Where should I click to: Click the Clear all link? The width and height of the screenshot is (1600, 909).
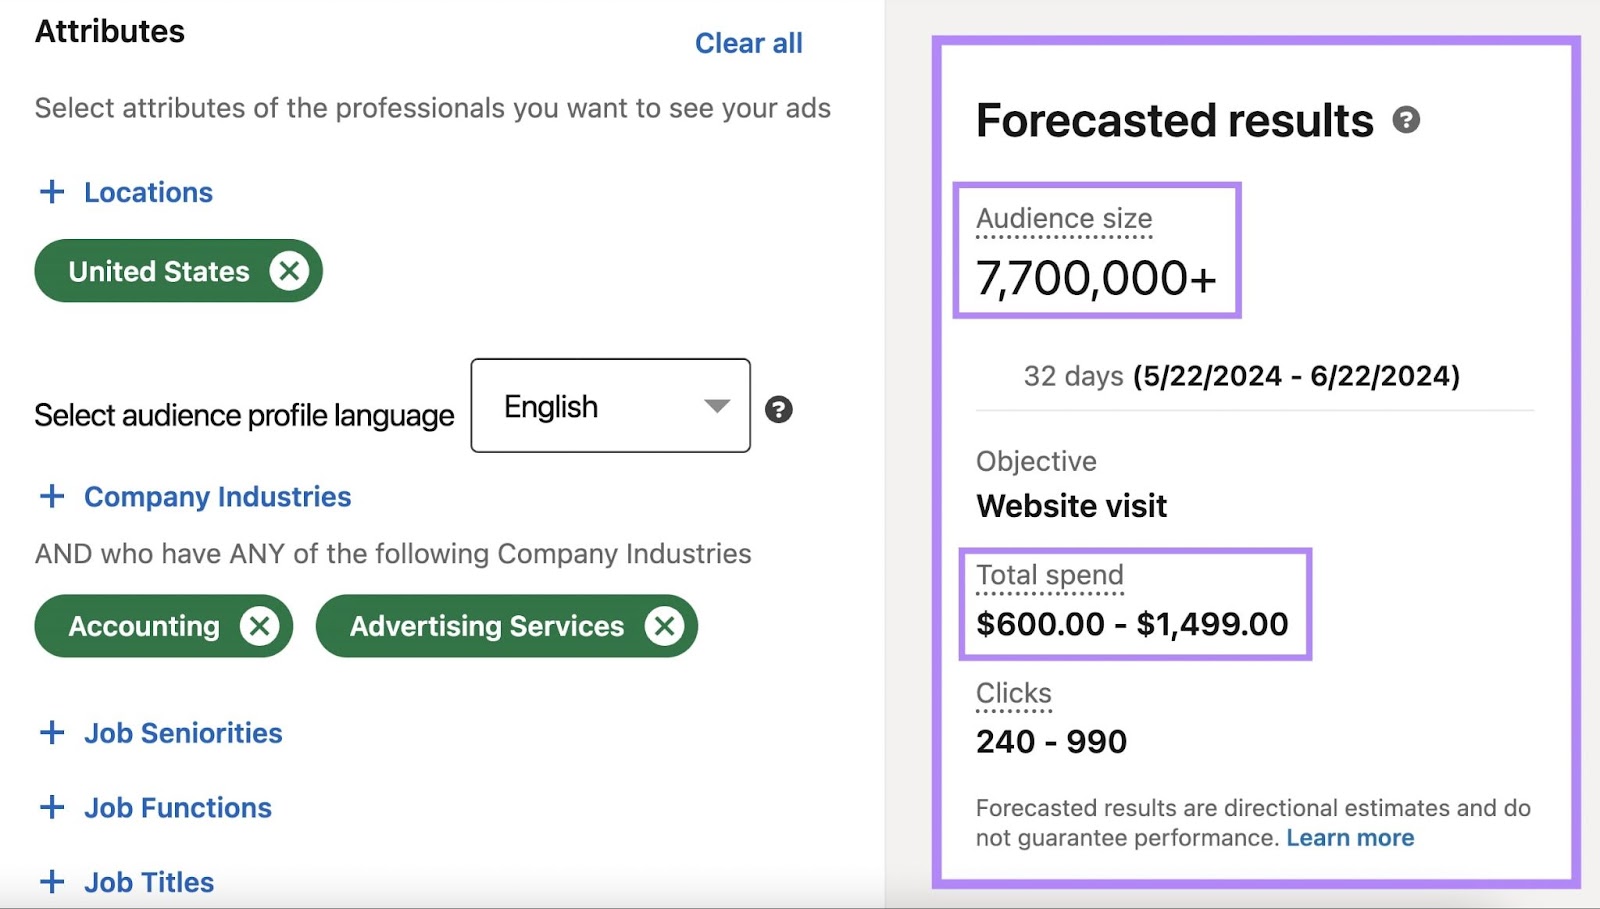click(748, 42)
